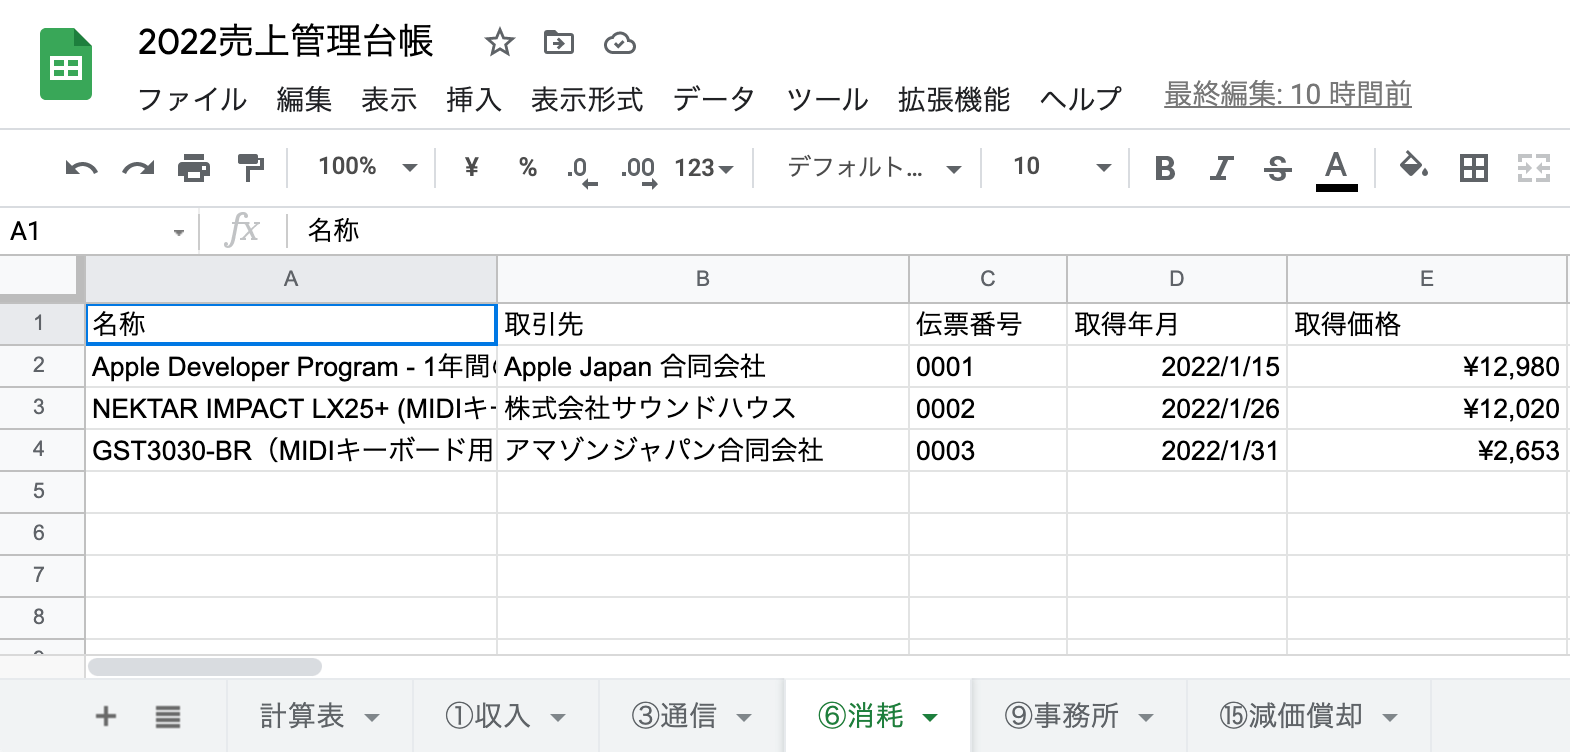Screen dimensions: 1570x752
Task: Toggle strikethrough formatting
Action: click(1277, 168)
